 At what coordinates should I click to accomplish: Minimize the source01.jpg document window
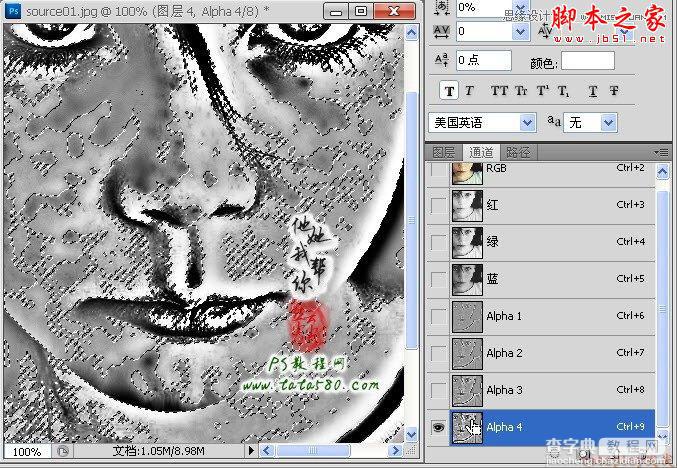[336, 11]
